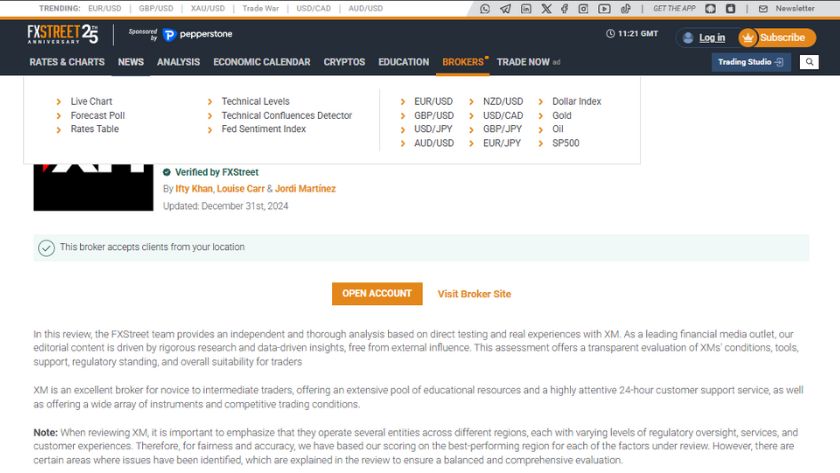Click trending GBP/USD in top bar
The height and width of the screenshot is (473, 840).
156,9
